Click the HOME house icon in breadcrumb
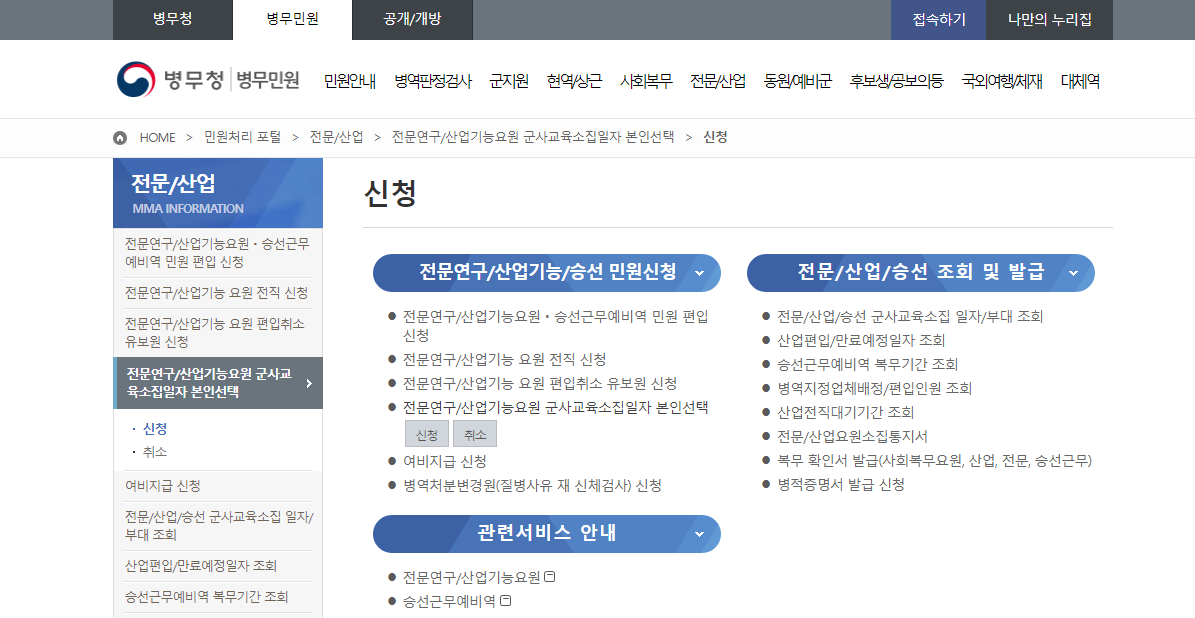Viewport: 1195px width, 618px height. tap(119, 137)
